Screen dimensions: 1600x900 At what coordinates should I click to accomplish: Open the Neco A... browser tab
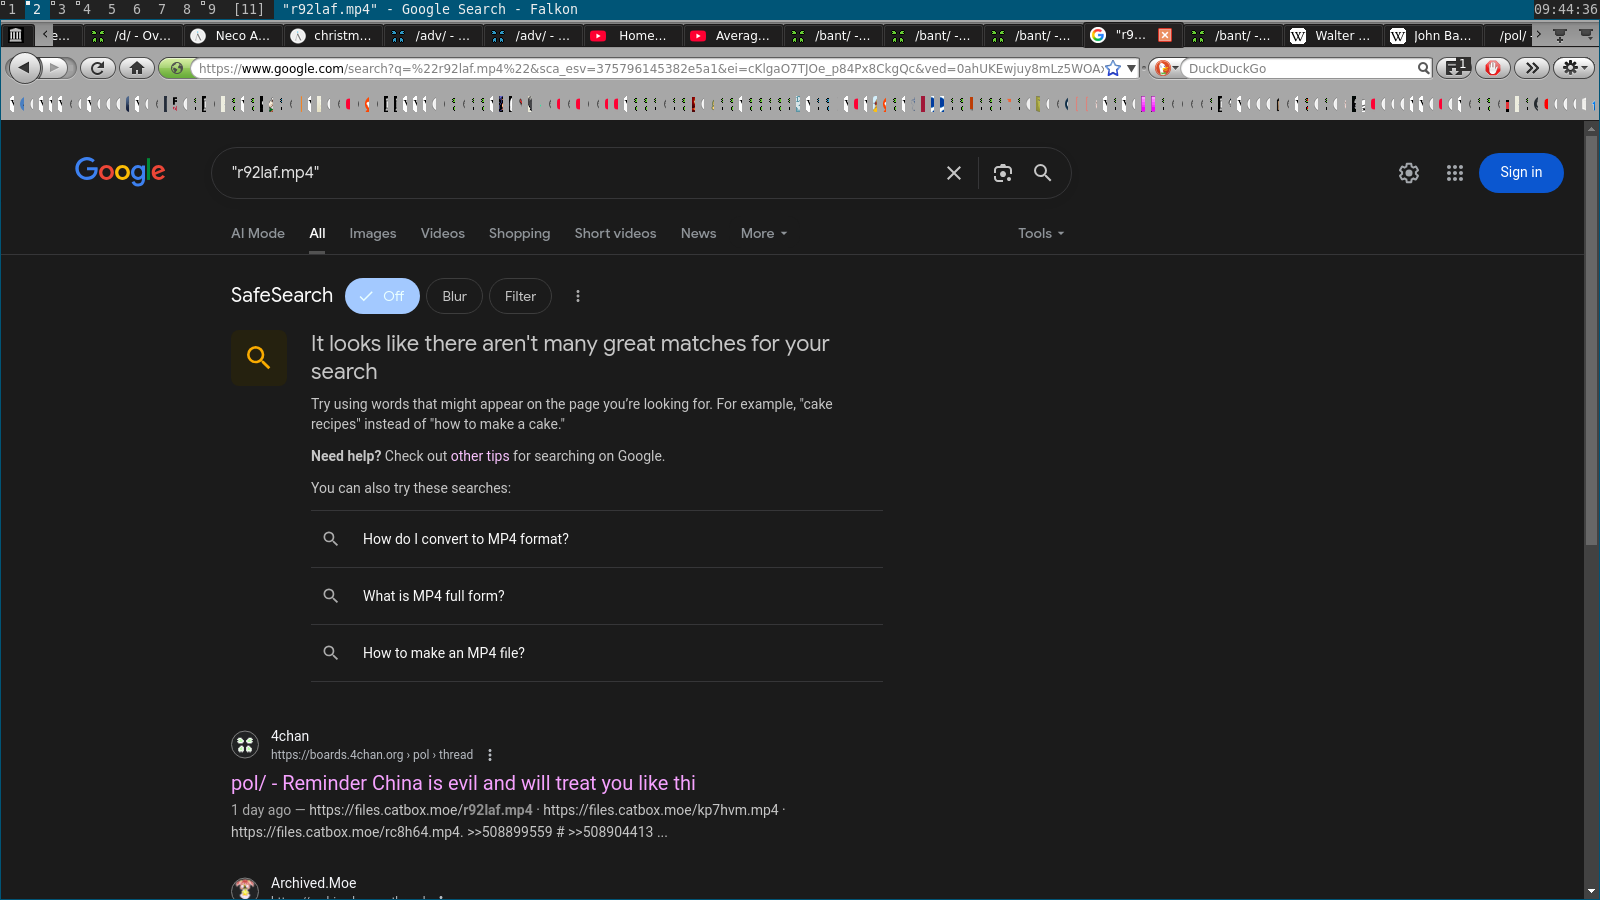point(232,35)
